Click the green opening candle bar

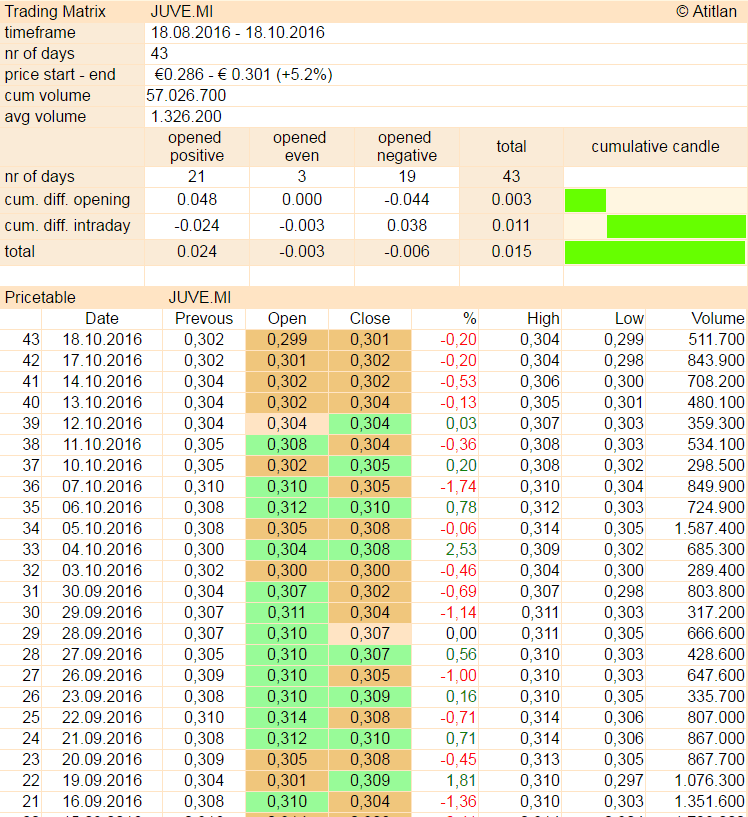(585, 201)
